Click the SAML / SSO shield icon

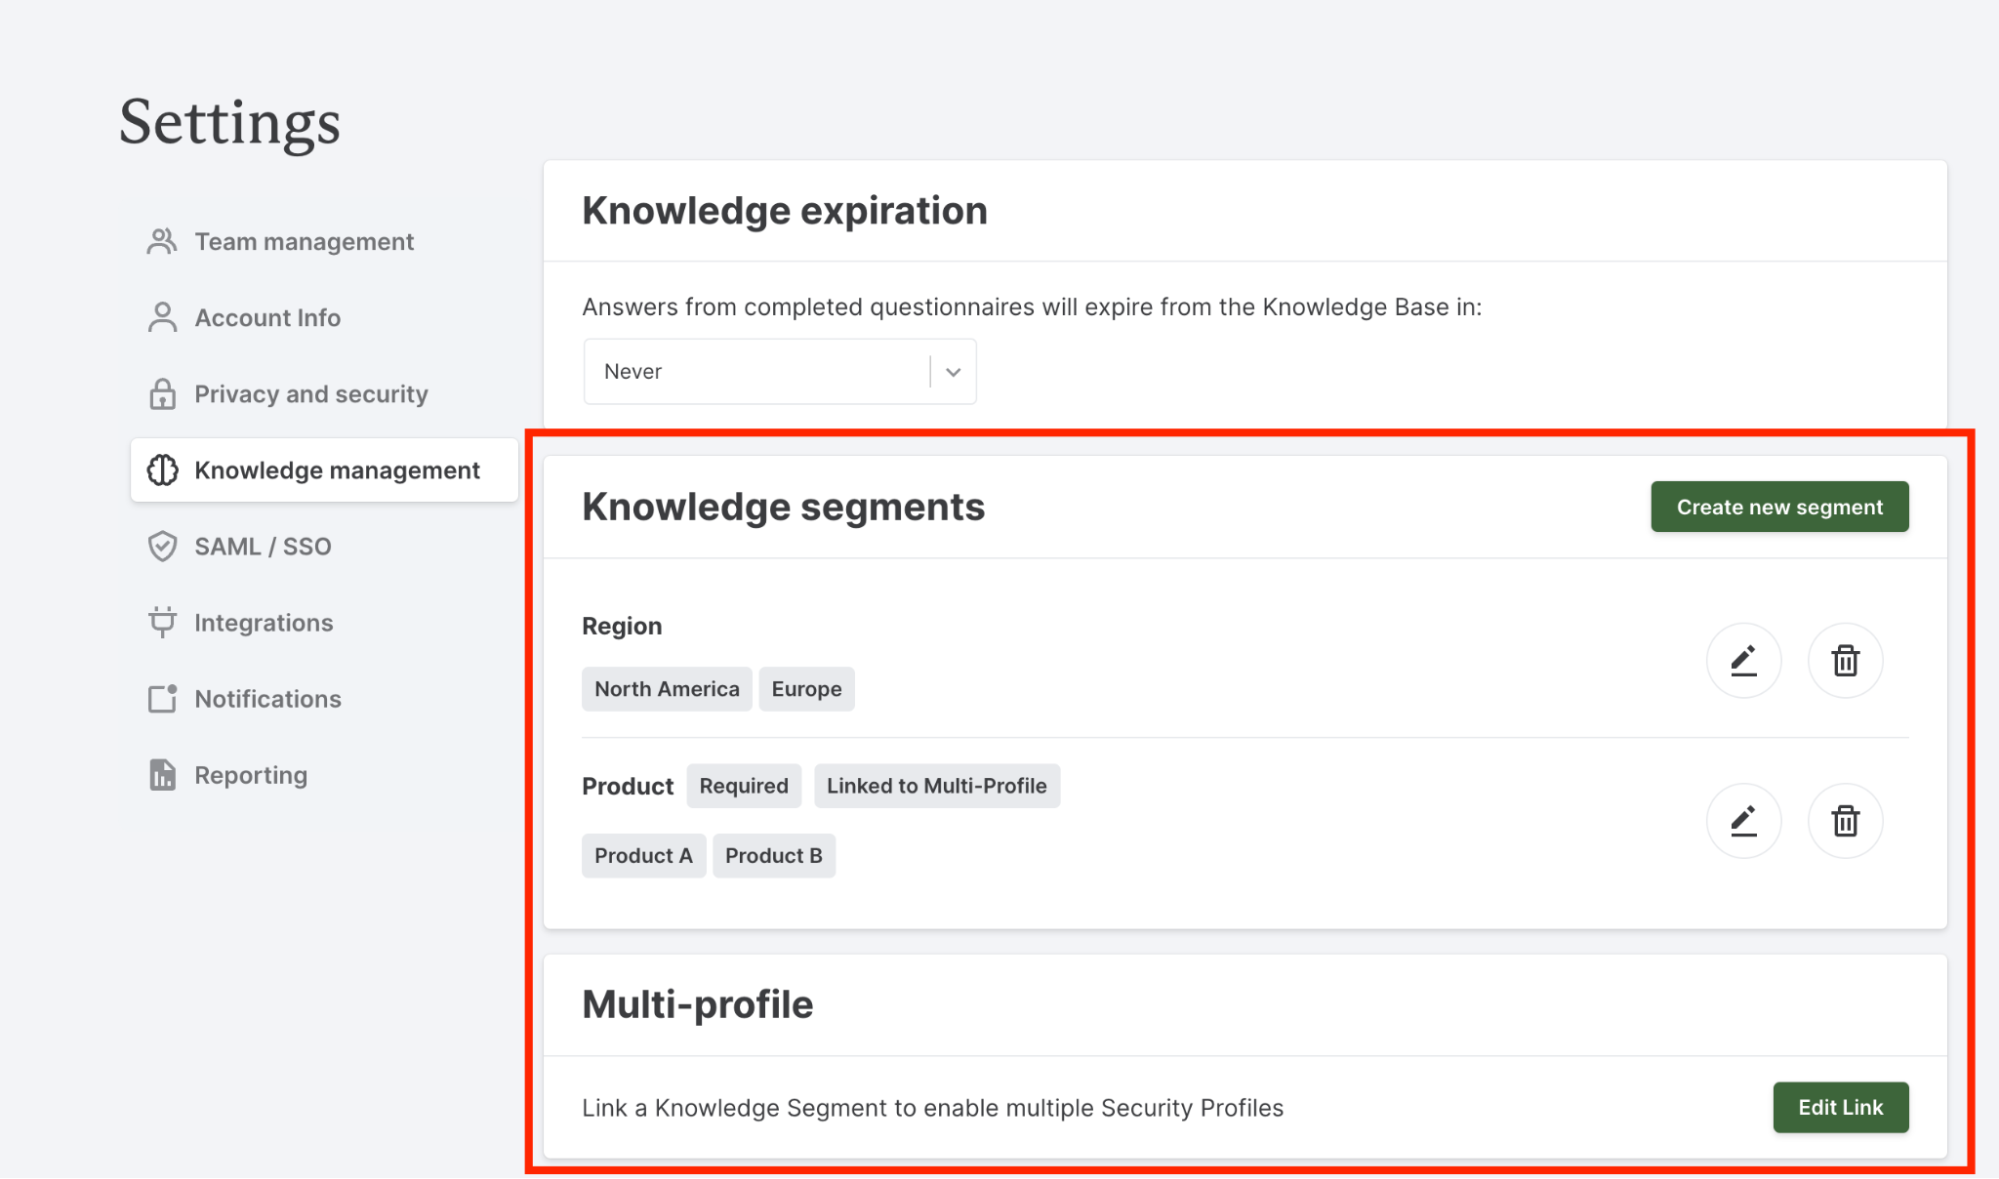tap(162, 546)
